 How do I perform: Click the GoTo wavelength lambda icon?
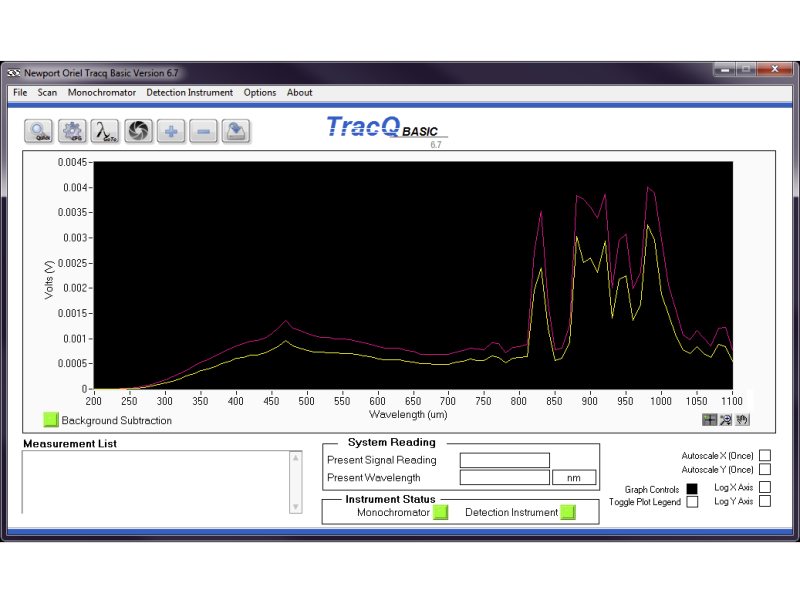click(x=105, y=131)
